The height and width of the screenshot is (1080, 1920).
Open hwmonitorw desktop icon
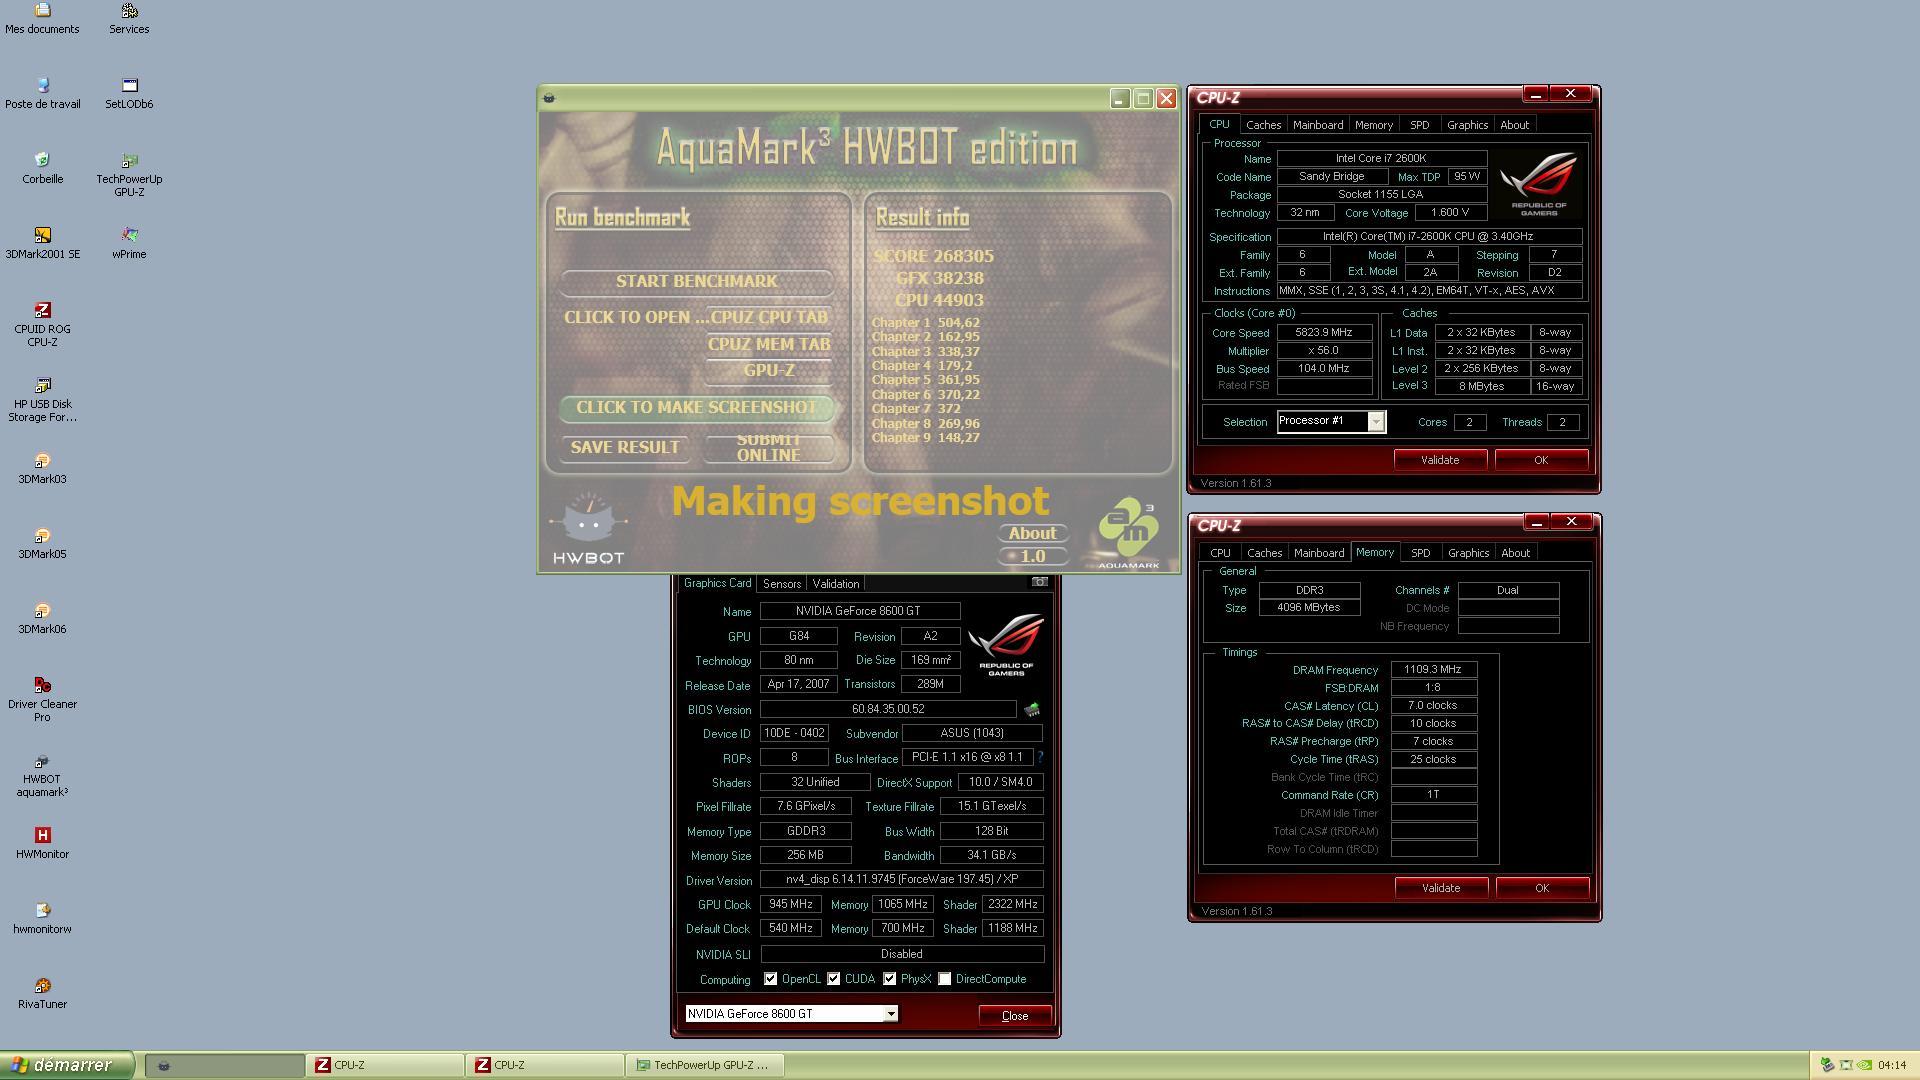42,919
